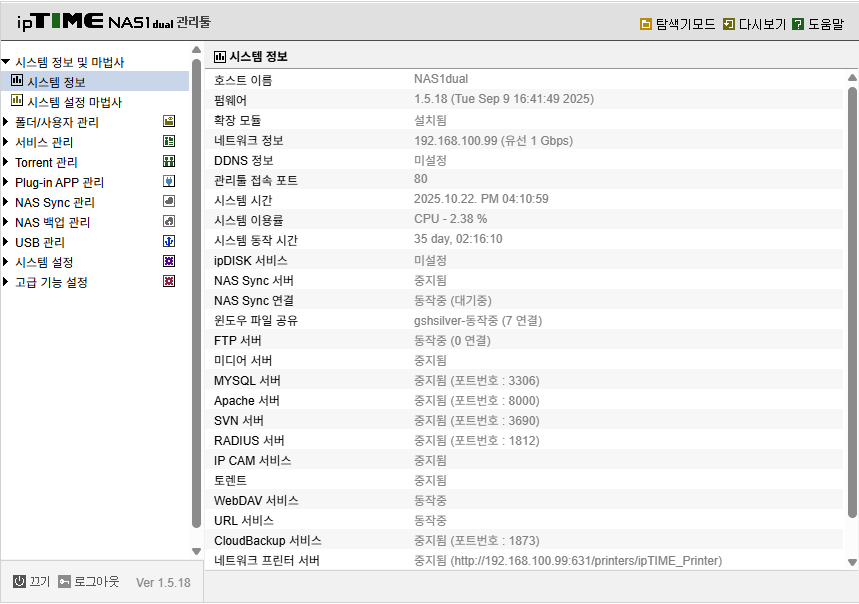The image size is (859, 604).
Task: Click the NAS 백업 관리 icon
Action: coord(169,222)
